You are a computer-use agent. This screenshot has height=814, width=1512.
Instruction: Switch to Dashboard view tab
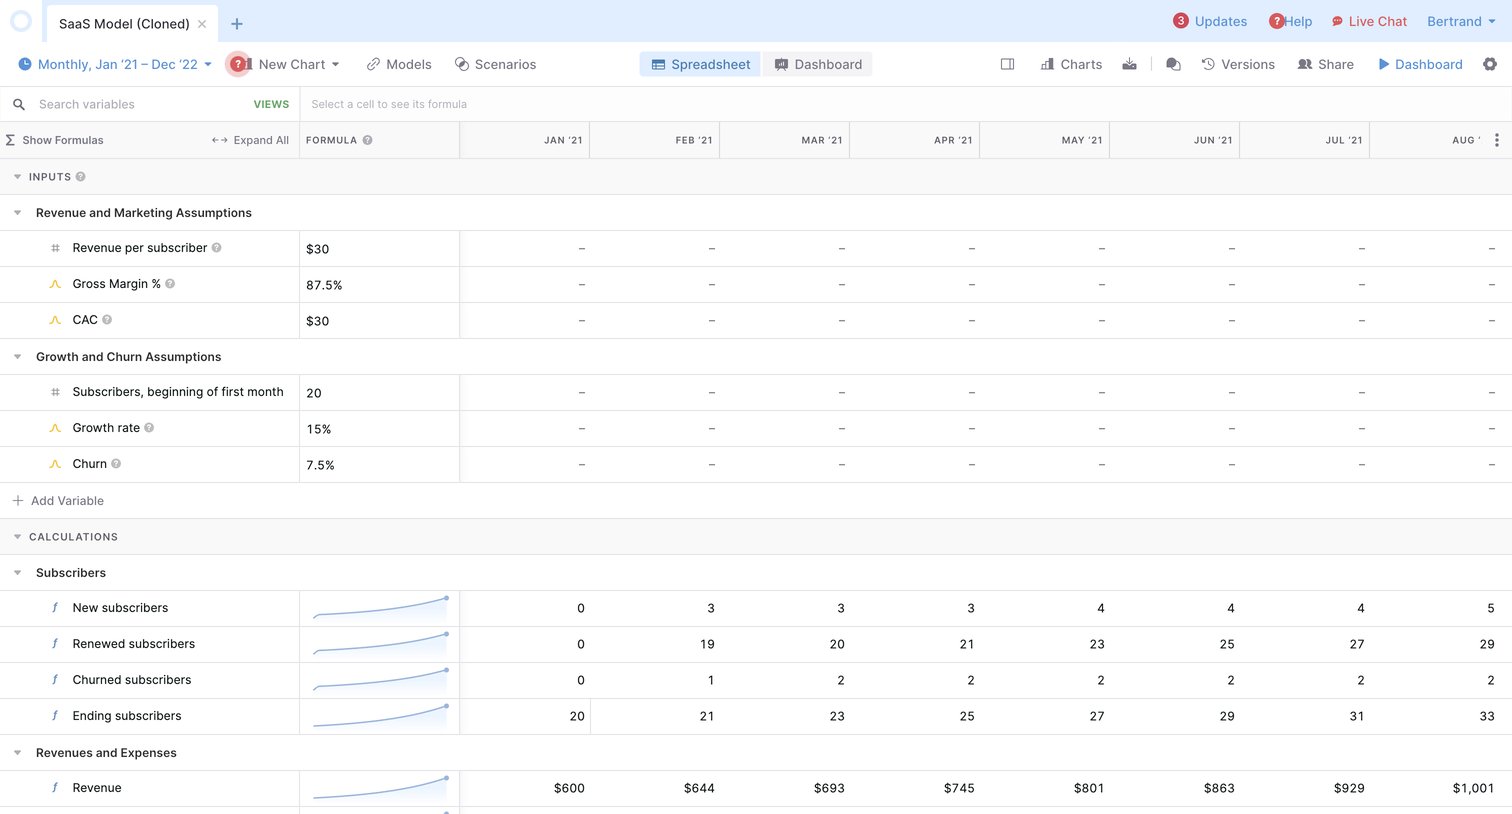[x=818, y=64]
